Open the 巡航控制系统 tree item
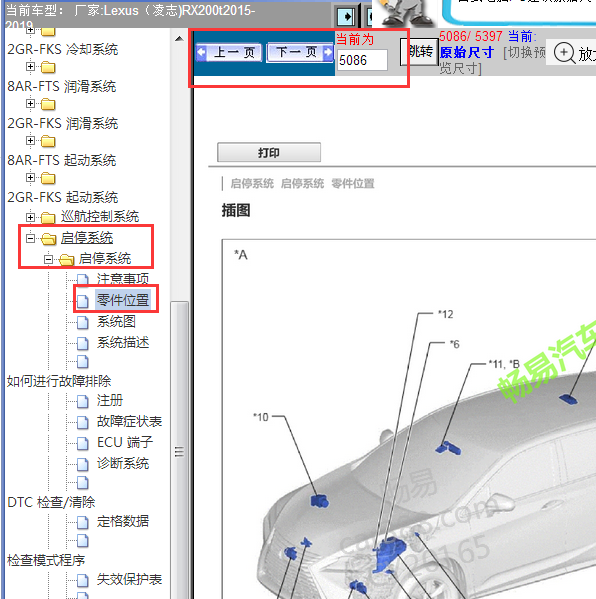This screenshot has width=596, height=599. click(100, 217)
